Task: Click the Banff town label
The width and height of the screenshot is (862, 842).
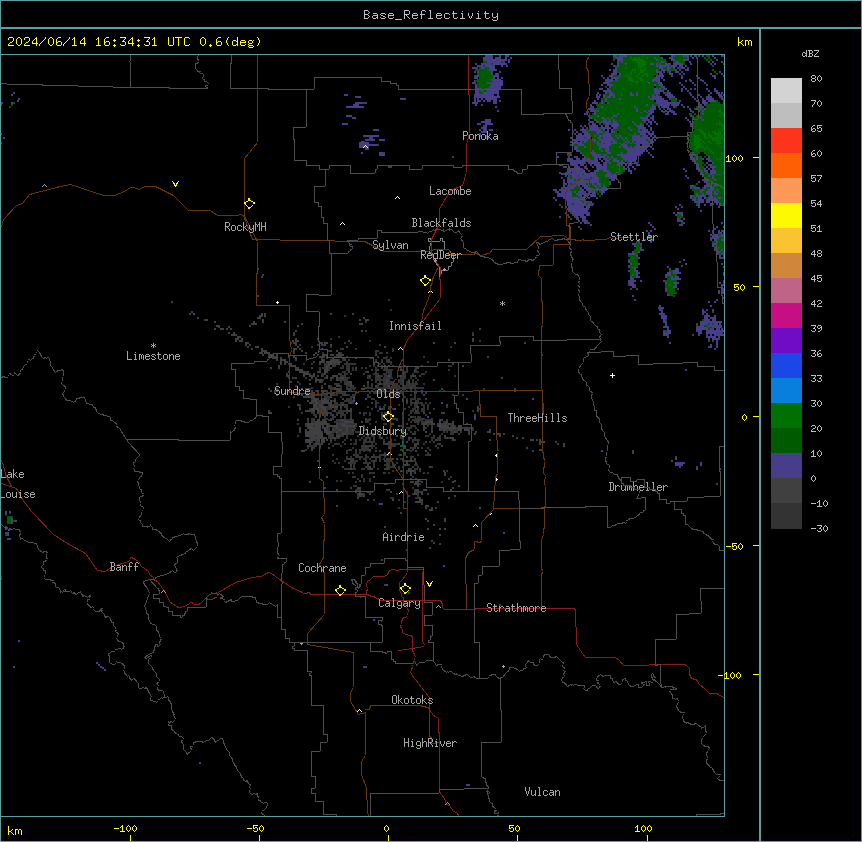Action: click(124, 567)
